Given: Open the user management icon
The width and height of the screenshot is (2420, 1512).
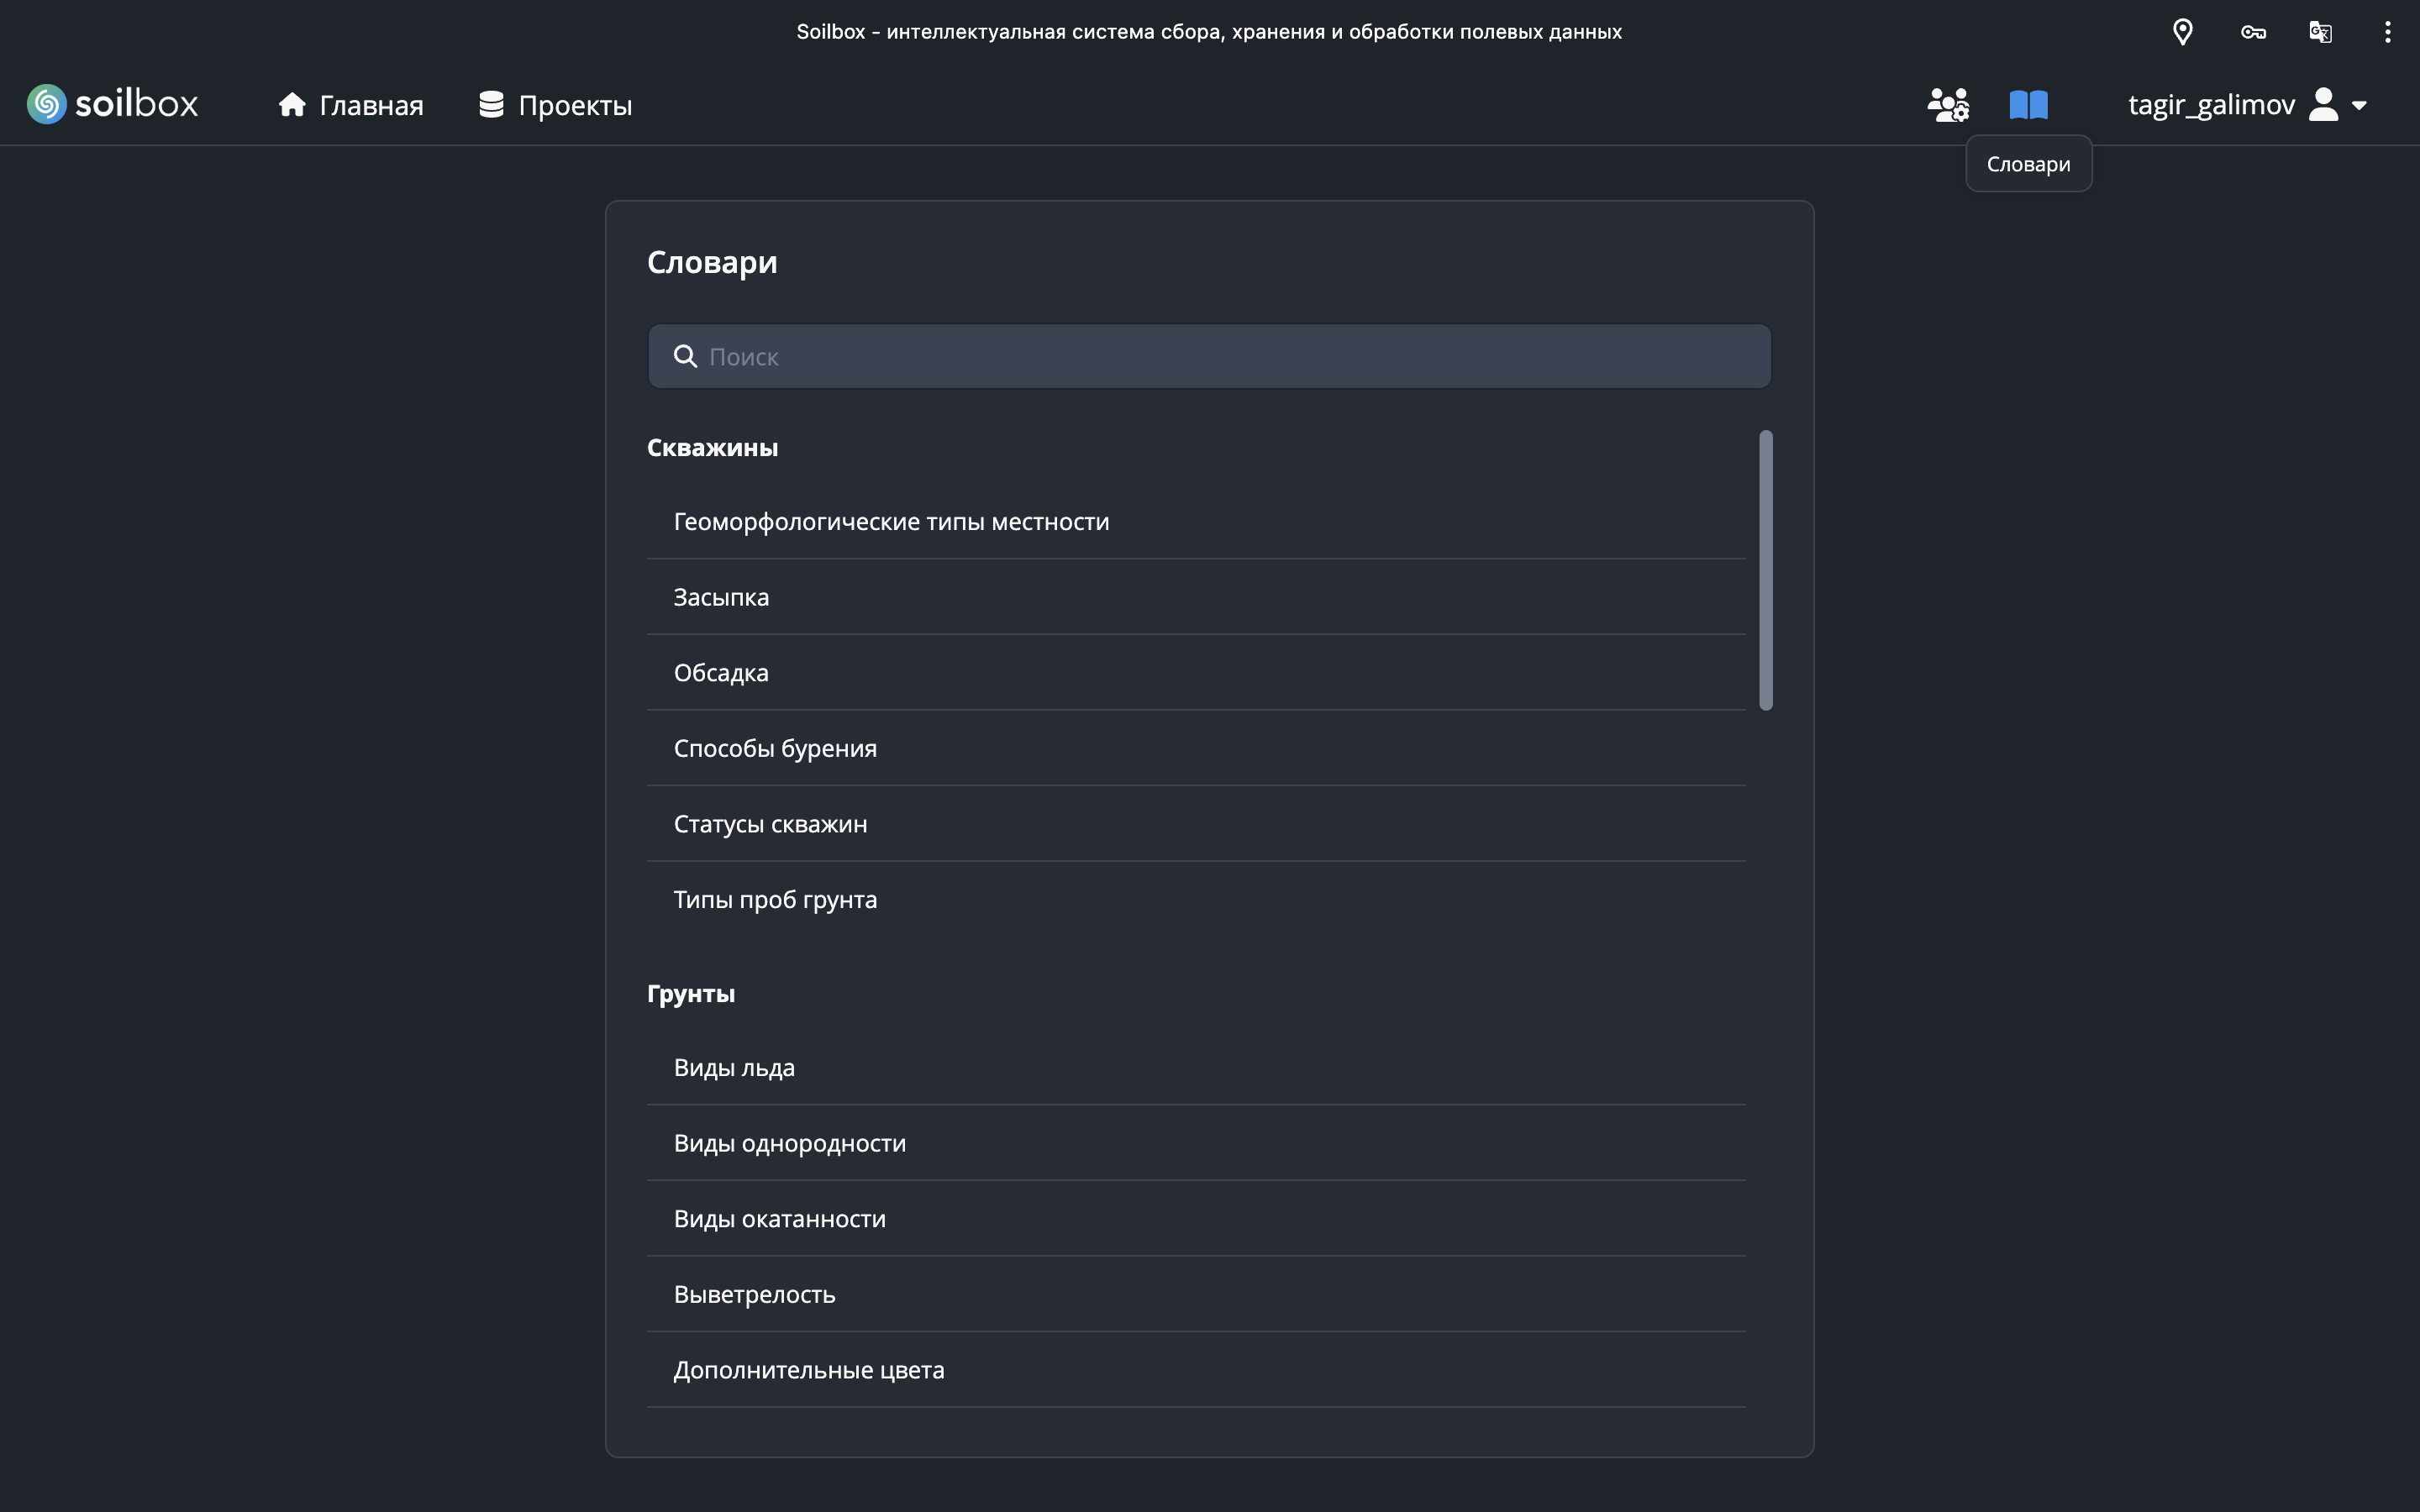Looking at the screenshot, I should pos(1948,104).
